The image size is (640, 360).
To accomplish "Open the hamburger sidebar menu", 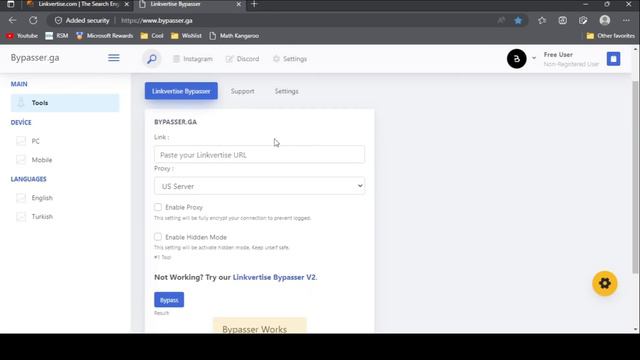I will pos(114,58).
